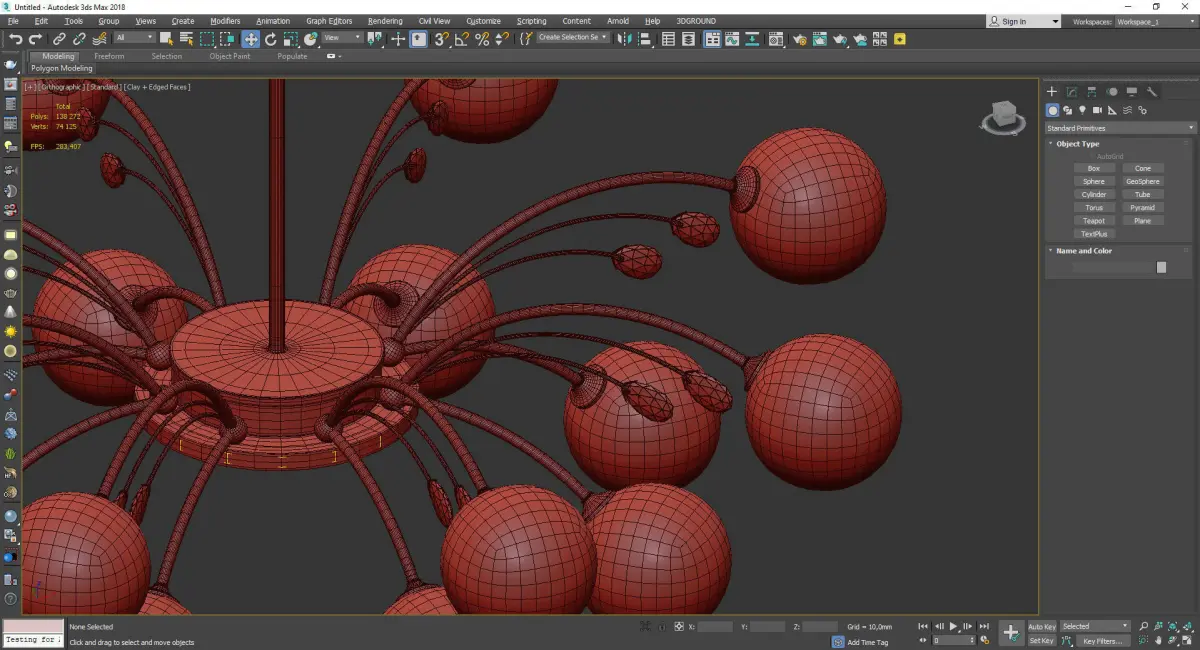This screenshot has width=1200, height=650.
Task: Collapse the Object Type rollout
Action: (1077, 144)
